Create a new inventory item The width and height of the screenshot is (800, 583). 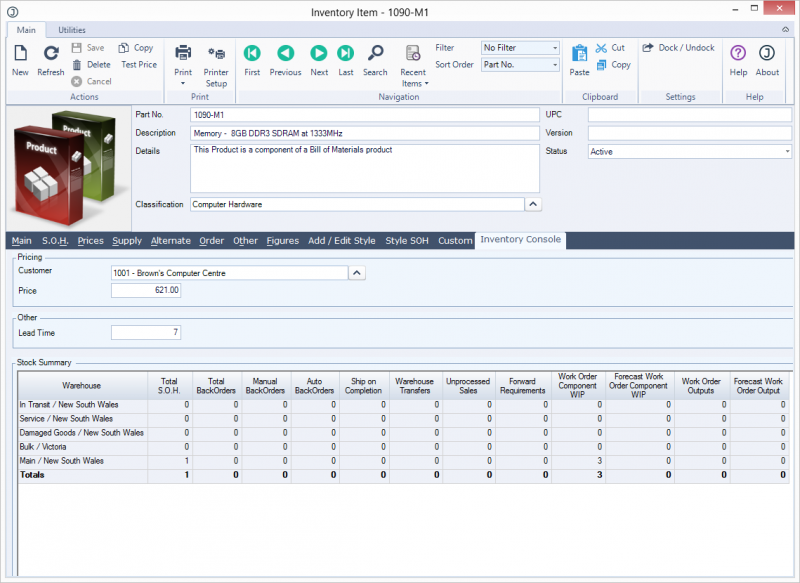click(21, 60)
